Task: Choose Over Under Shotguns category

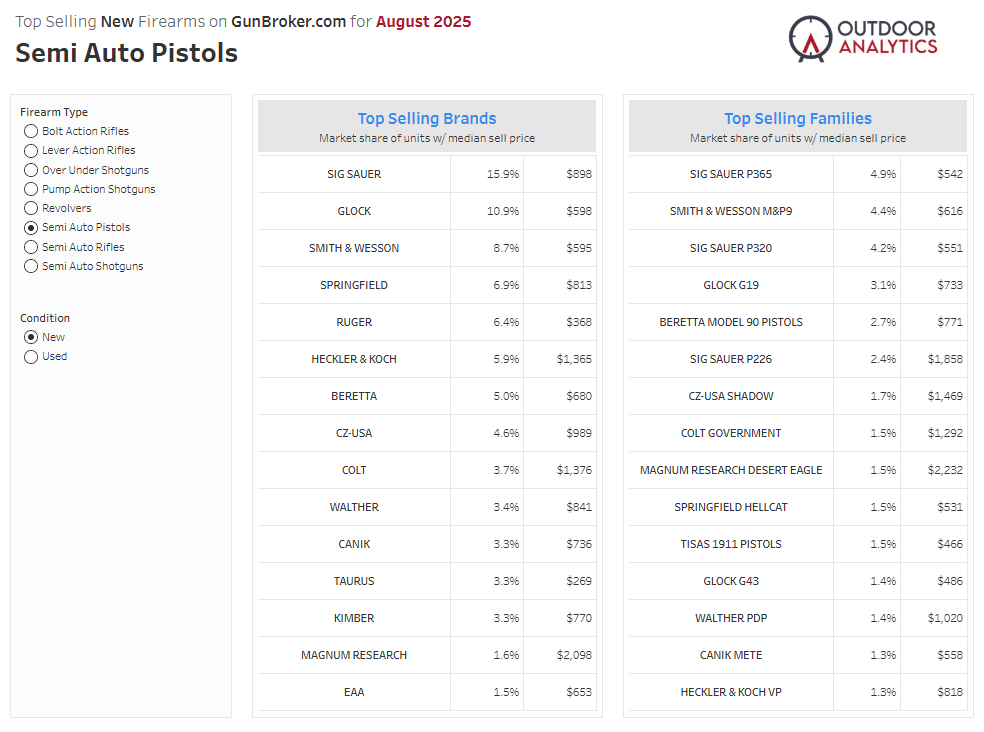Action: pyautogui.click(x=30, y=170)
